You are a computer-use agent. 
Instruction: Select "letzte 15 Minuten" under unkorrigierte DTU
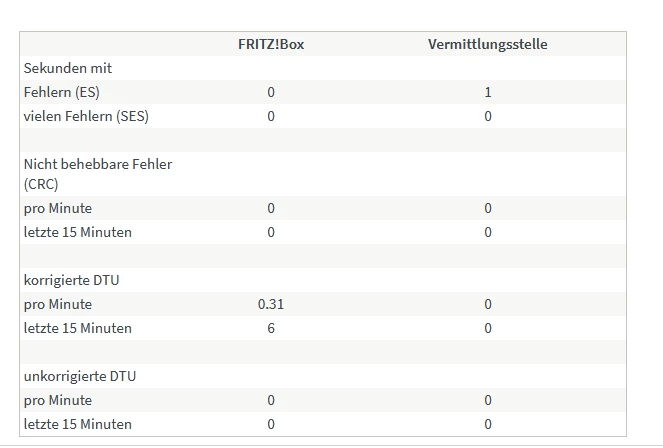coord(78,424)
